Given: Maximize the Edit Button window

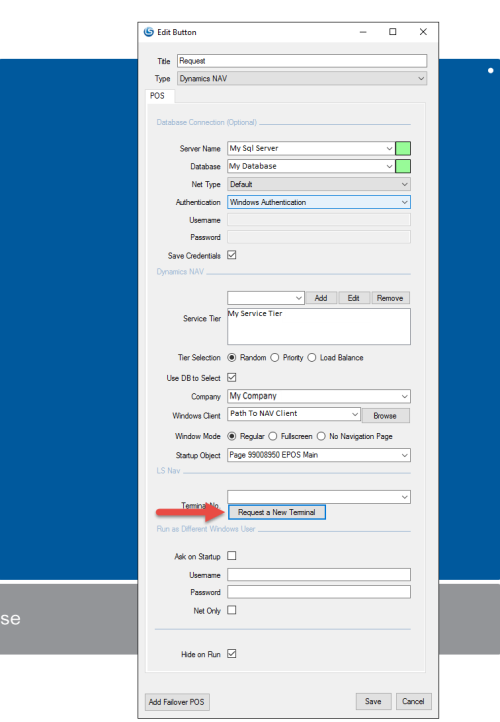Looking at the screenshot, I should [x=393, y=32].
